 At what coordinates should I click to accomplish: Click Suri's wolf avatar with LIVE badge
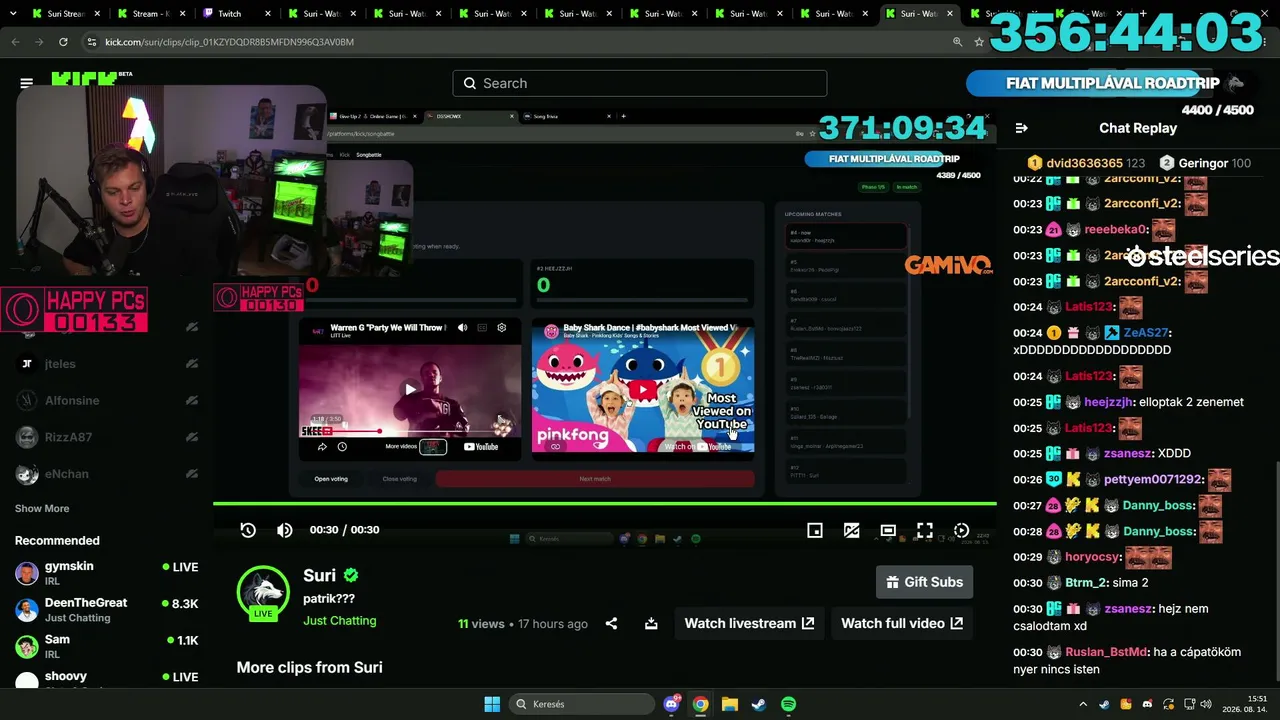point(263,592)
